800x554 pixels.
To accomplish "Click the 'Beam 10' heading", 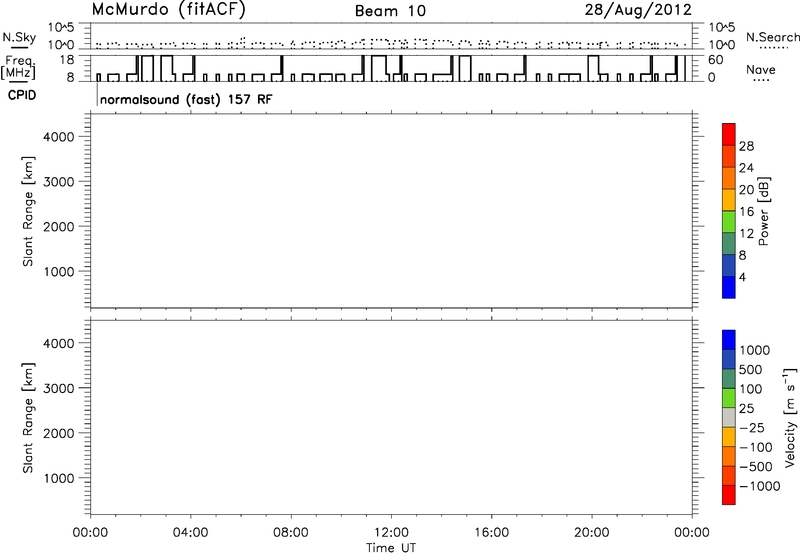I will [390, 11].
